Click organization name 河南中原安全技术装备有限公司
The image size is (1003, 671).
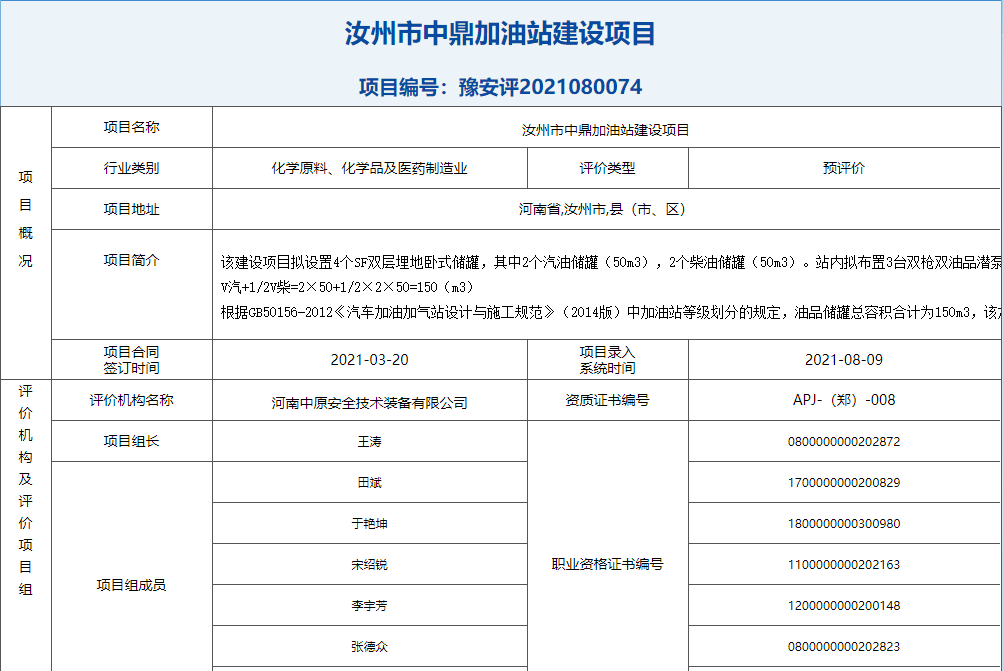(369, 403)
